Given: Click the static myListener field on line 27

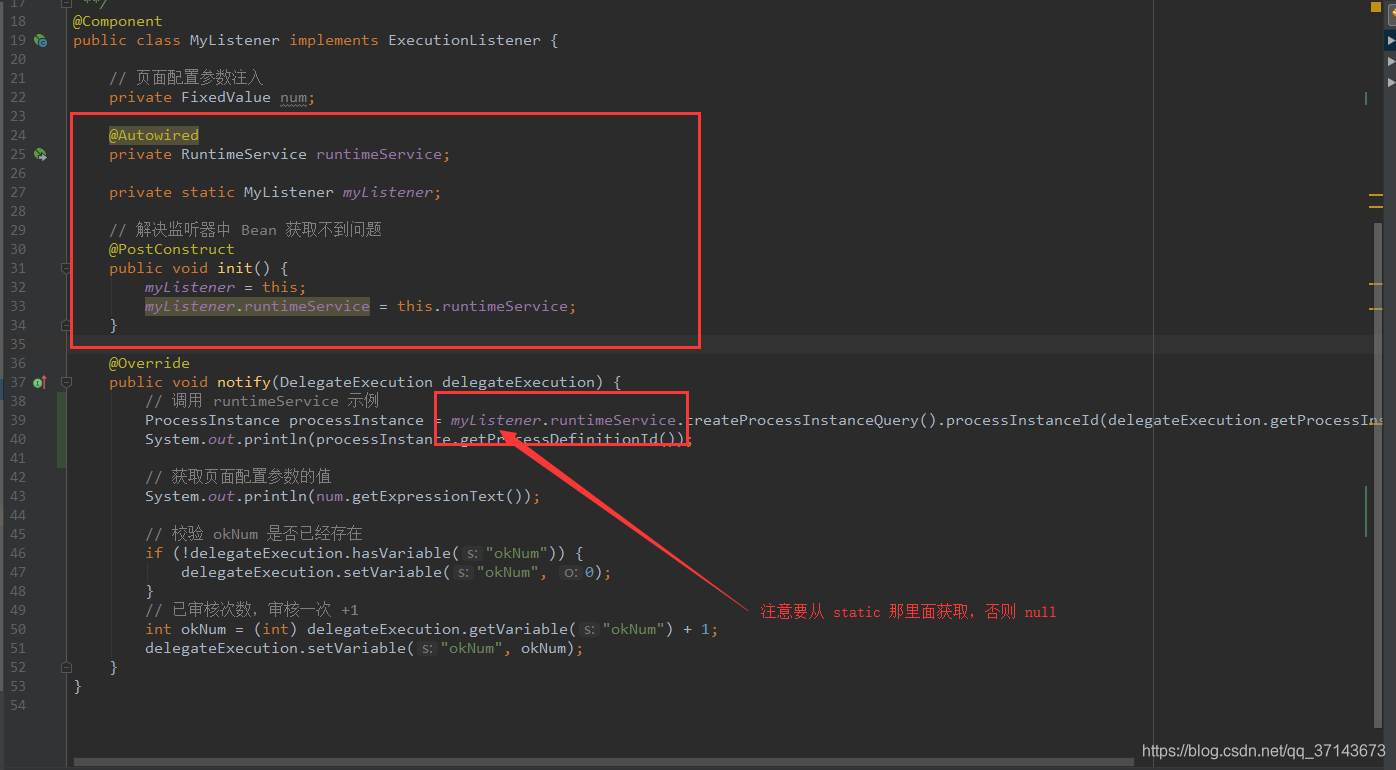Looking at the screenshot, I should [x=388, y=192].
